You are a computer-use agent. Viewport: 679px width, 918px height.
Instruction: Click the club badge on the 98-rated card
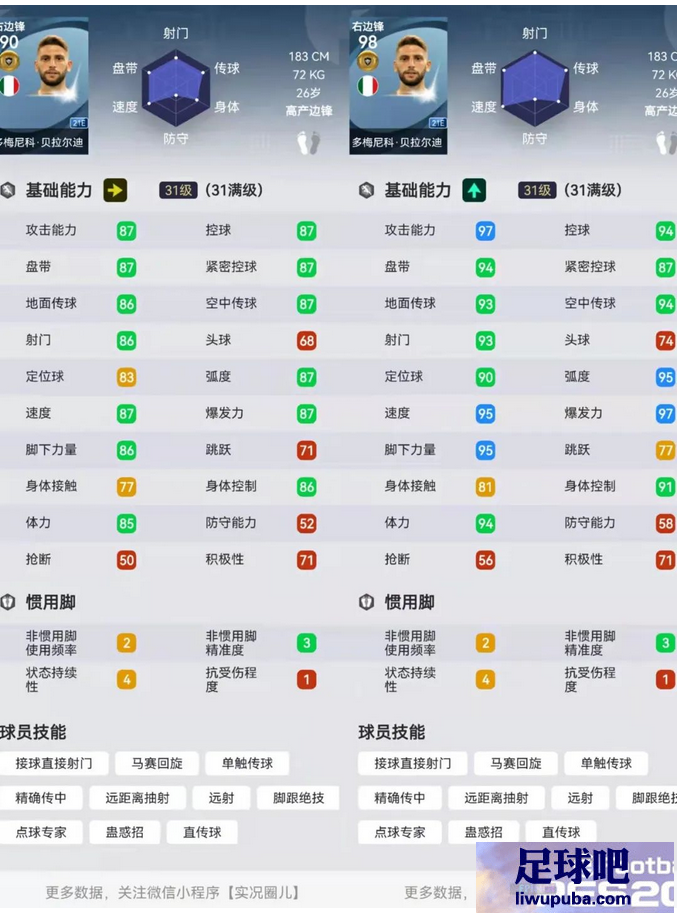(368, 60)
